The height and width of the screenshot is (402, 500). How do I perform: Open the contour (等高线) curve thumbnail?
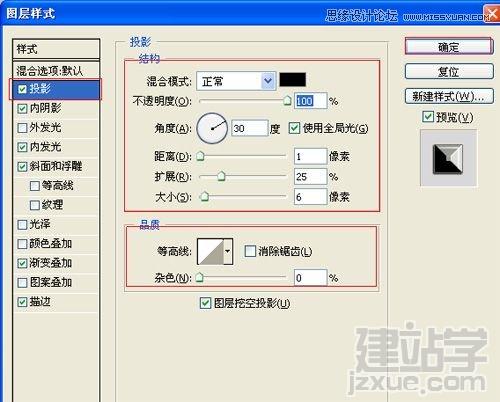(210, 252)
